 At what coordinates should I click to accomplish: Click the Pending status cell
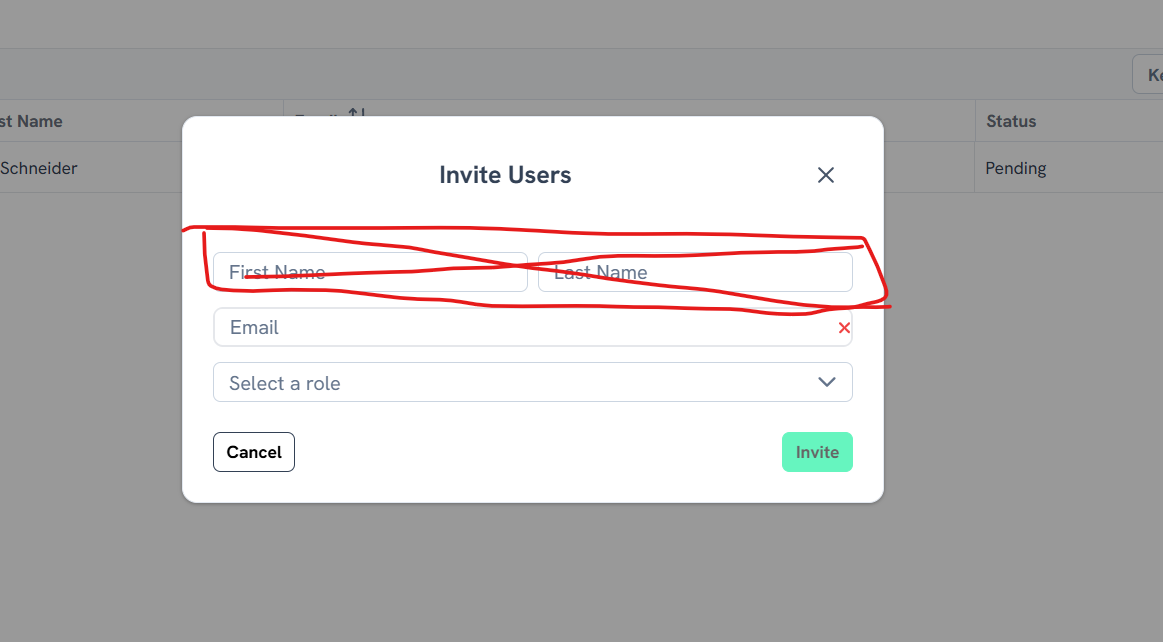pyautogui.click(x=1015, y=168)
